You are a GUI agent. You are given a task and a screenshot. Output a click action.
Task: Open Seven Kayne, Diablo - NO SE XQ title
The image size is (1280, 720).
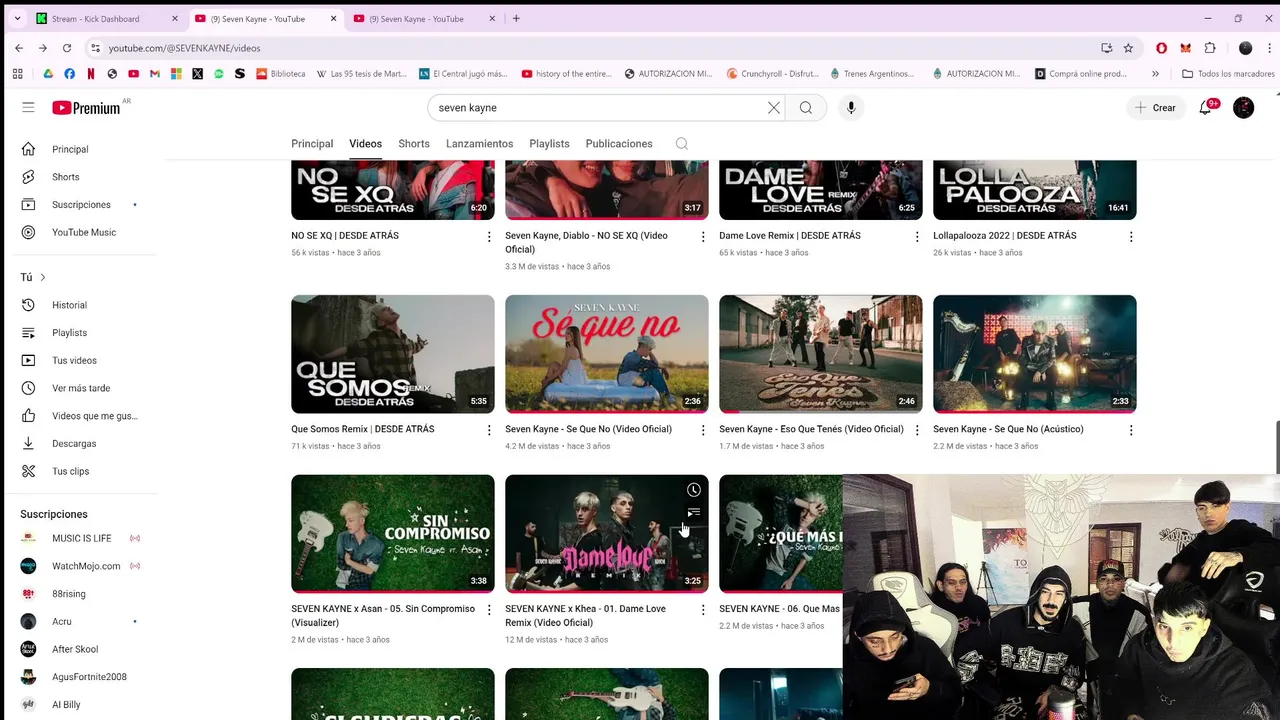[x=586, y=243]
